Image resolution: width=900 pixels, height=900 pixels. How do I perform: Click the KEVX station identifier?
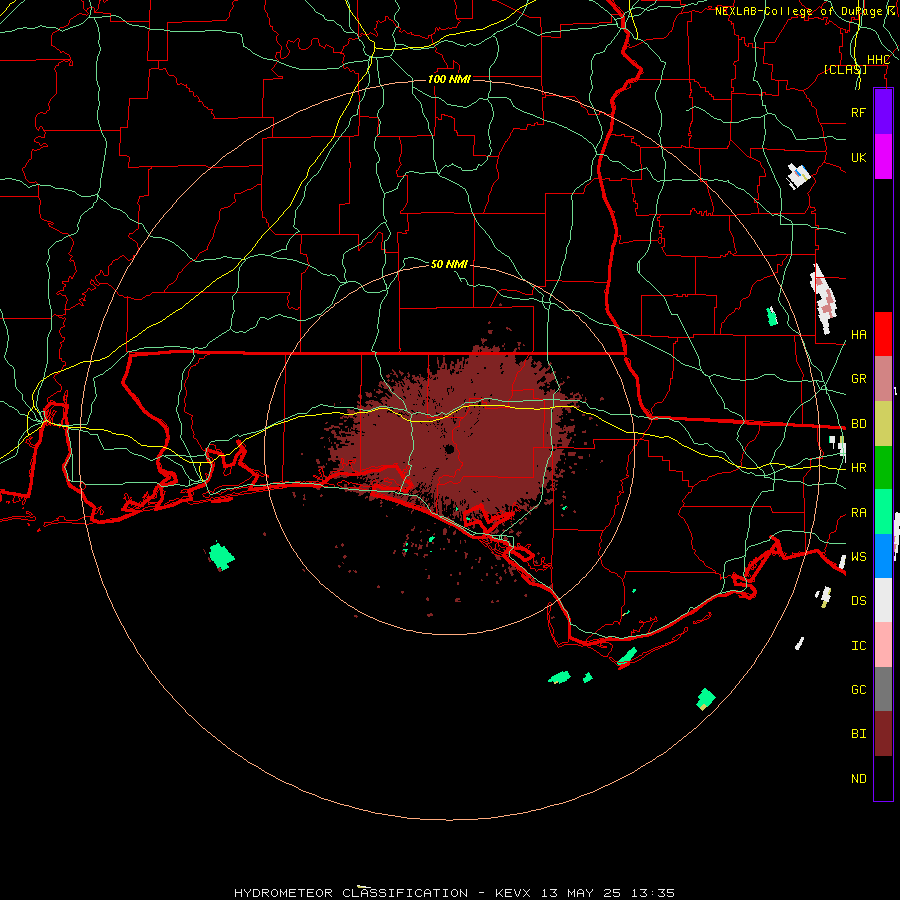point(514,893)
